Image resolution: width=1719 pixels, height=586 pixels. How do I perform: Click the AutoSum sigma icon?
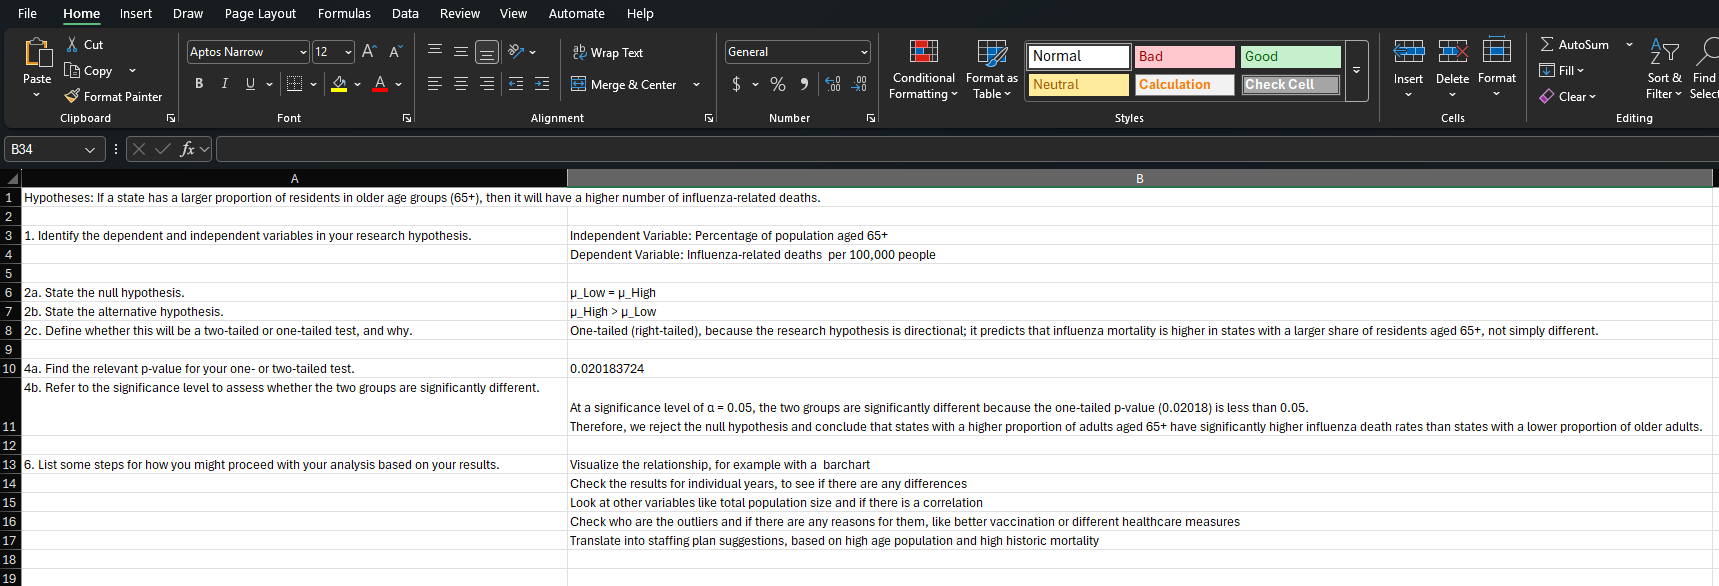coord(1547,44)
